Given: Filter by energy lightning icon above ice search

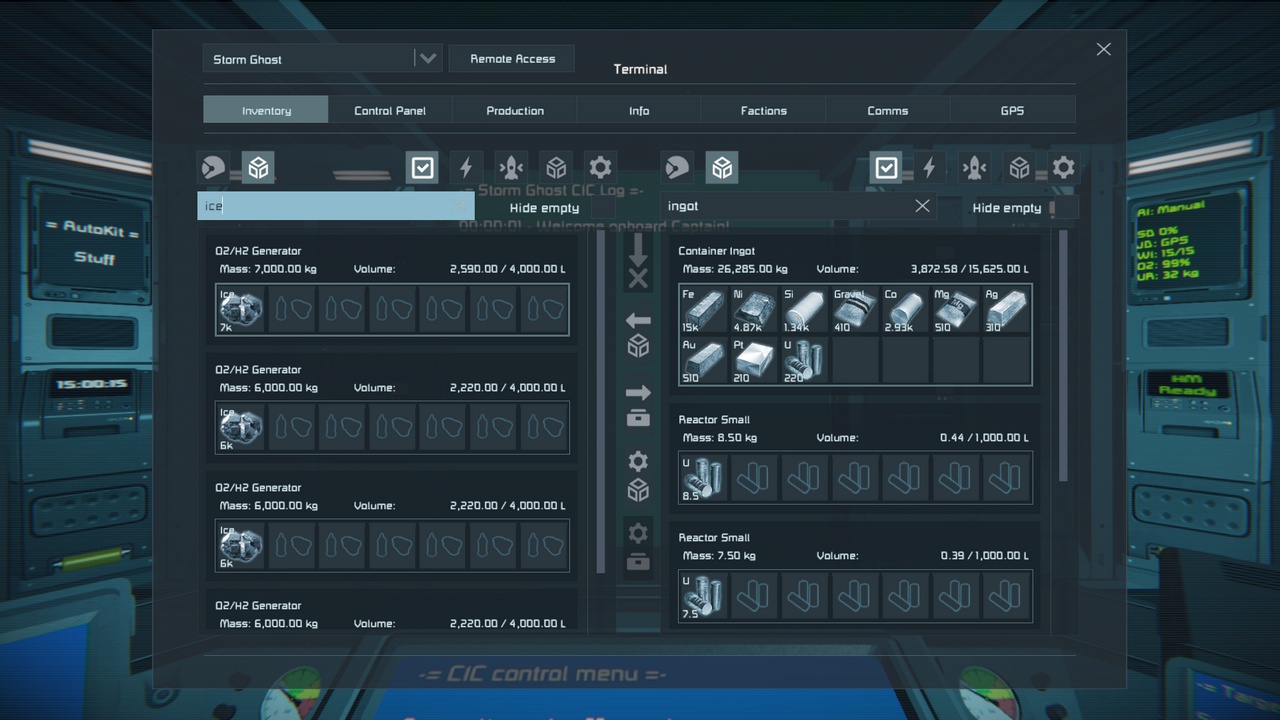Looking at the screenshot, I should (x=466, y=167).
